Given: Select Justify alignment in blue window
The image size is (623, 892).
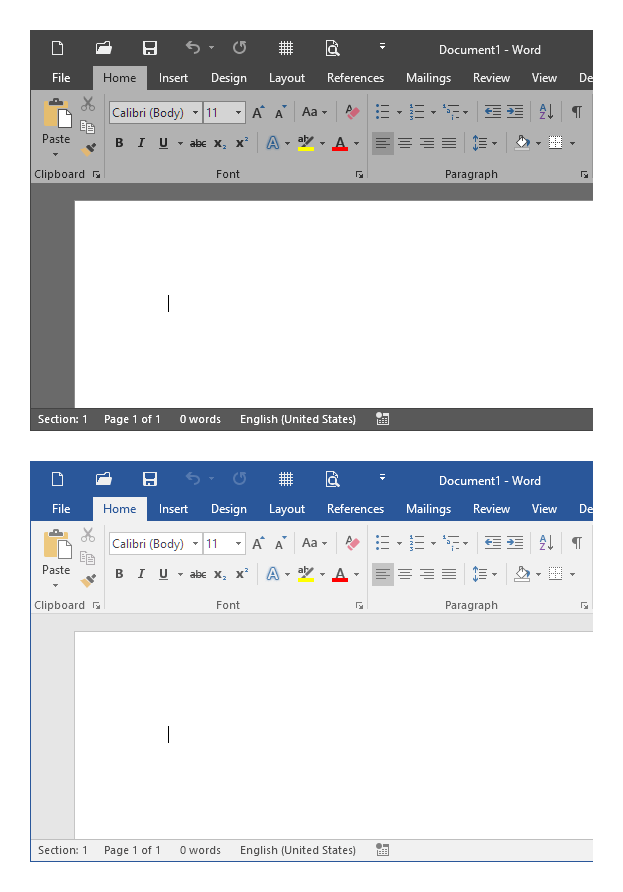Looking at the screenshot, I should 449,575.
